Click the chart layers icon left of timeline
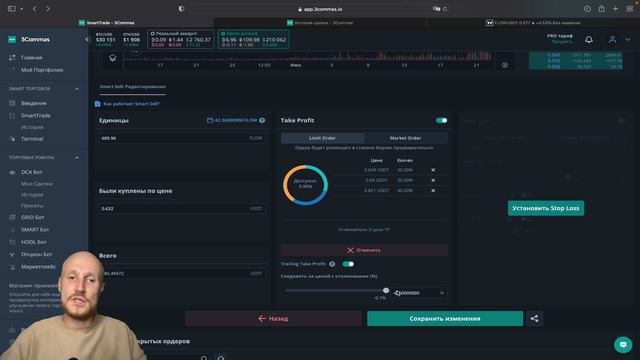This screenshot has height=360, width=640. (113, 58)
